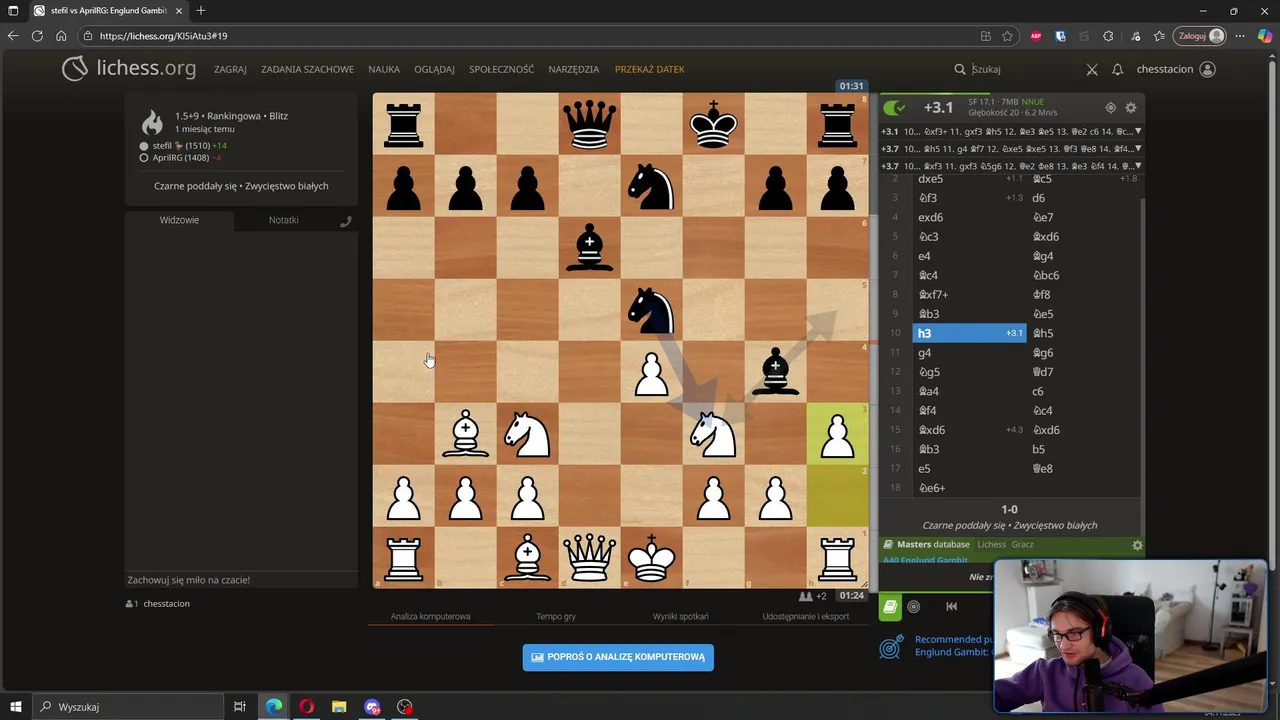Open browser three-dots settings menu
The image size is (1280, 720).
tap(1240, 36)
